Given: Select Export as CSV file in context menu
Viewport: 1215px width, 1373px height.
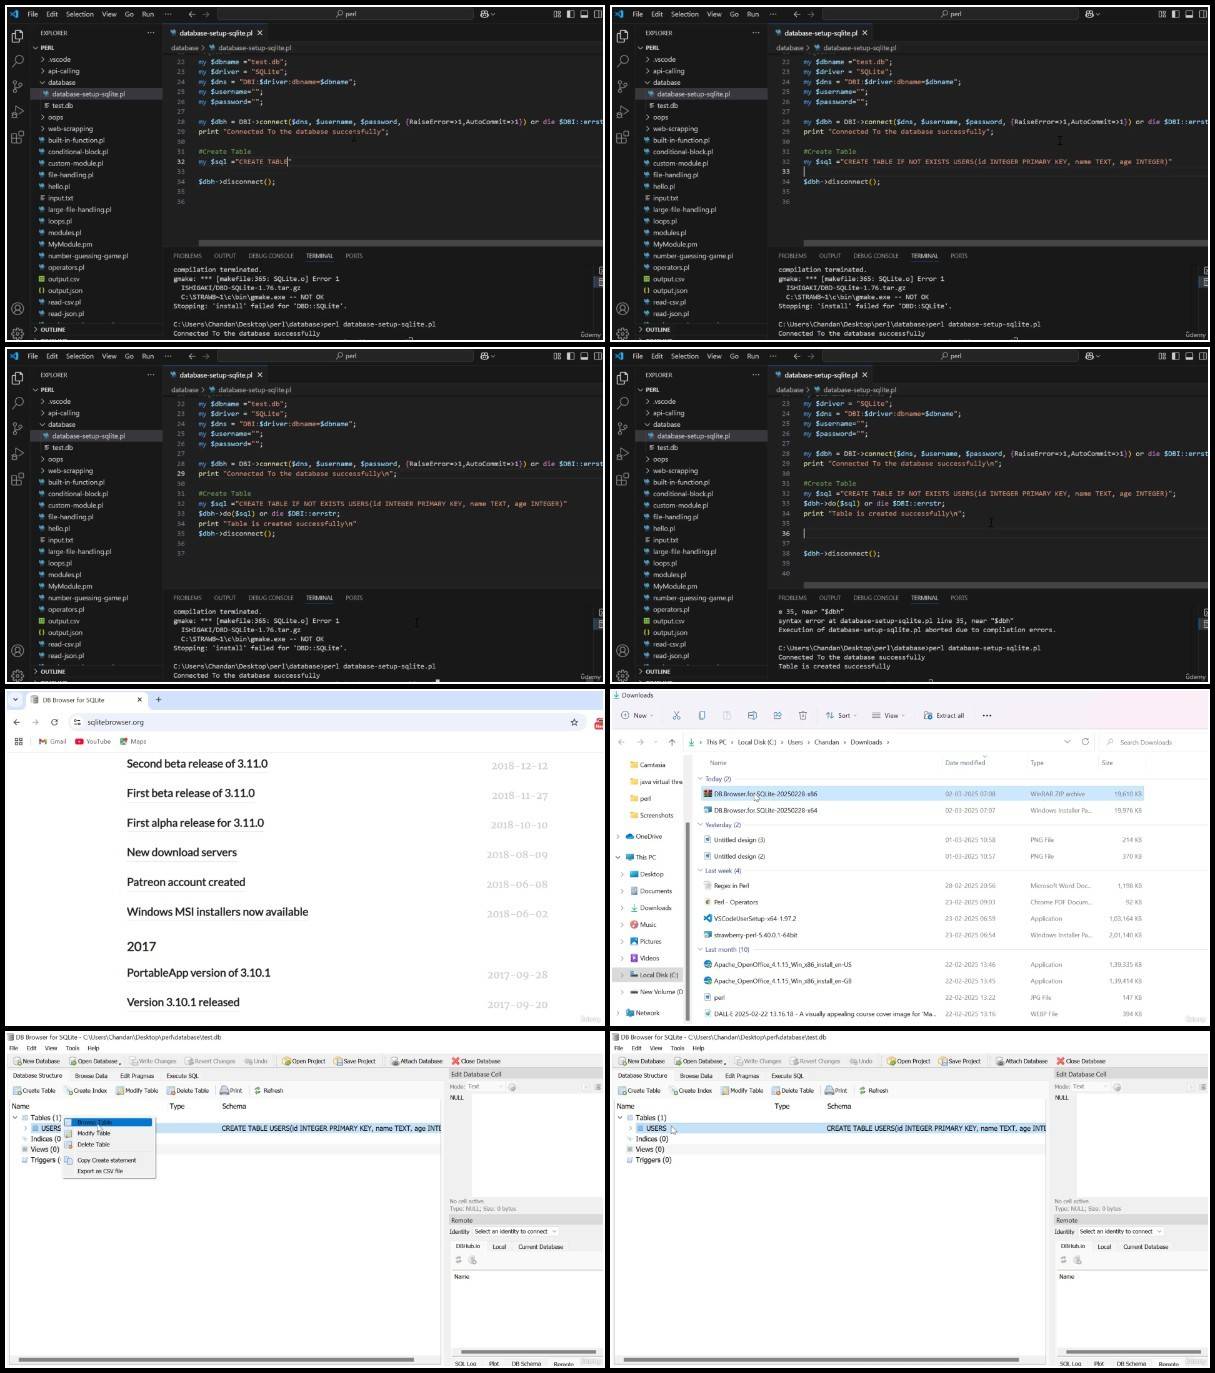Looking at the screenshot, I should (109, 1171).
